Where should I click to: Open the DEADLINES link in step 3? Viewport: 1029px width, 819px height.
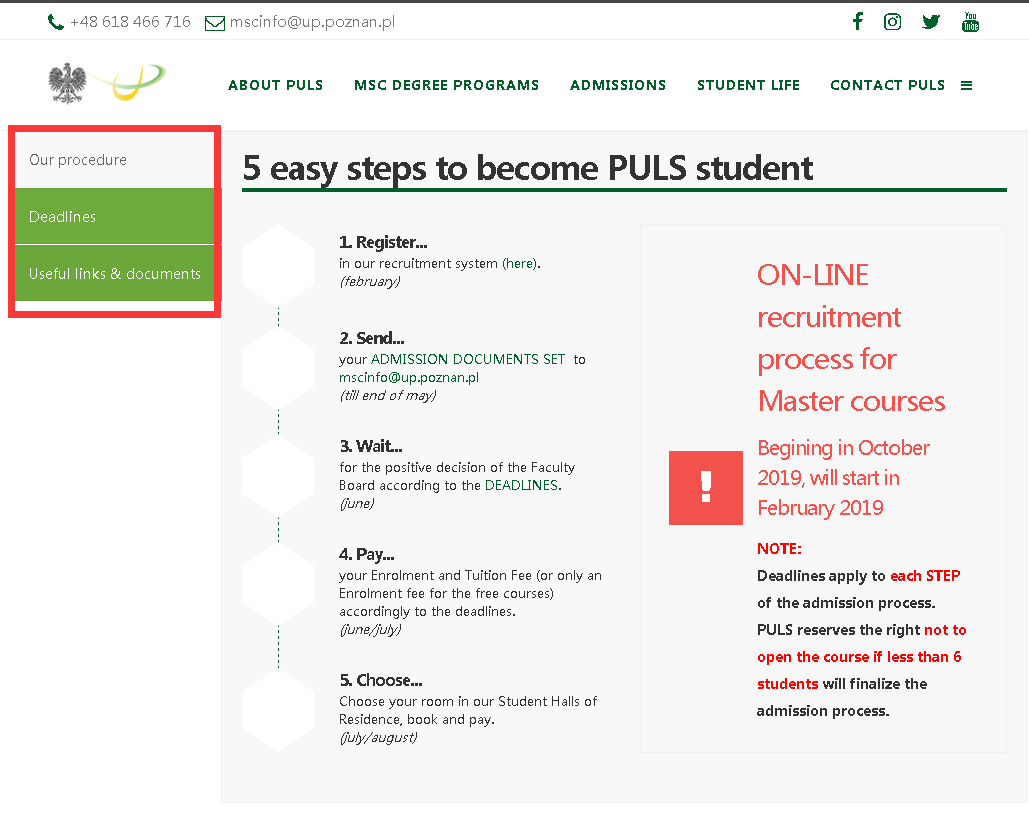coord(522,486)
